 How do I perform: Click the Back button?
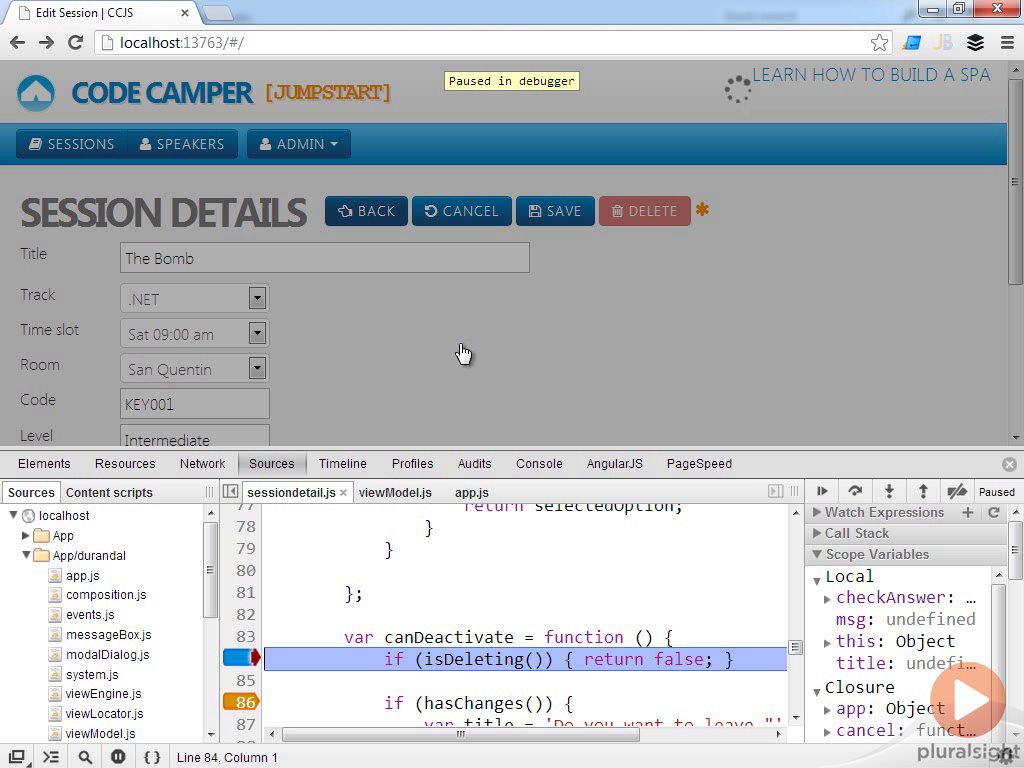tap(366, 211)
